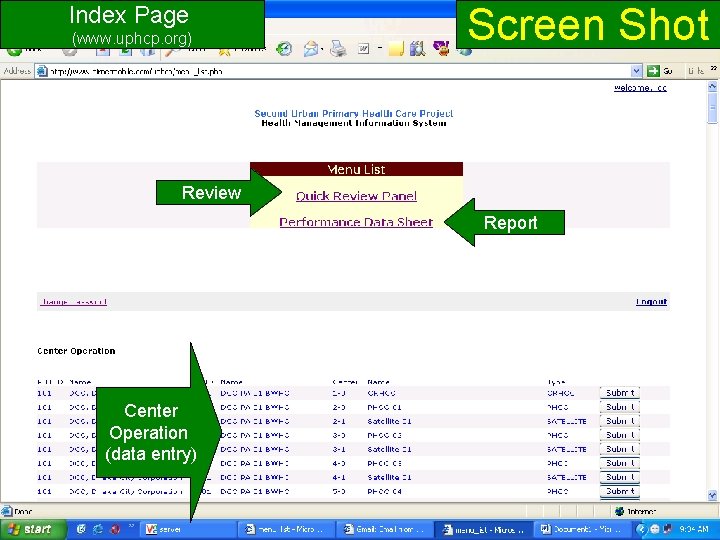Image resolution: width=720 pixels, height=540 pixels.
Task: Click the 'Menu List' header bar
Action: click(356, 169)
